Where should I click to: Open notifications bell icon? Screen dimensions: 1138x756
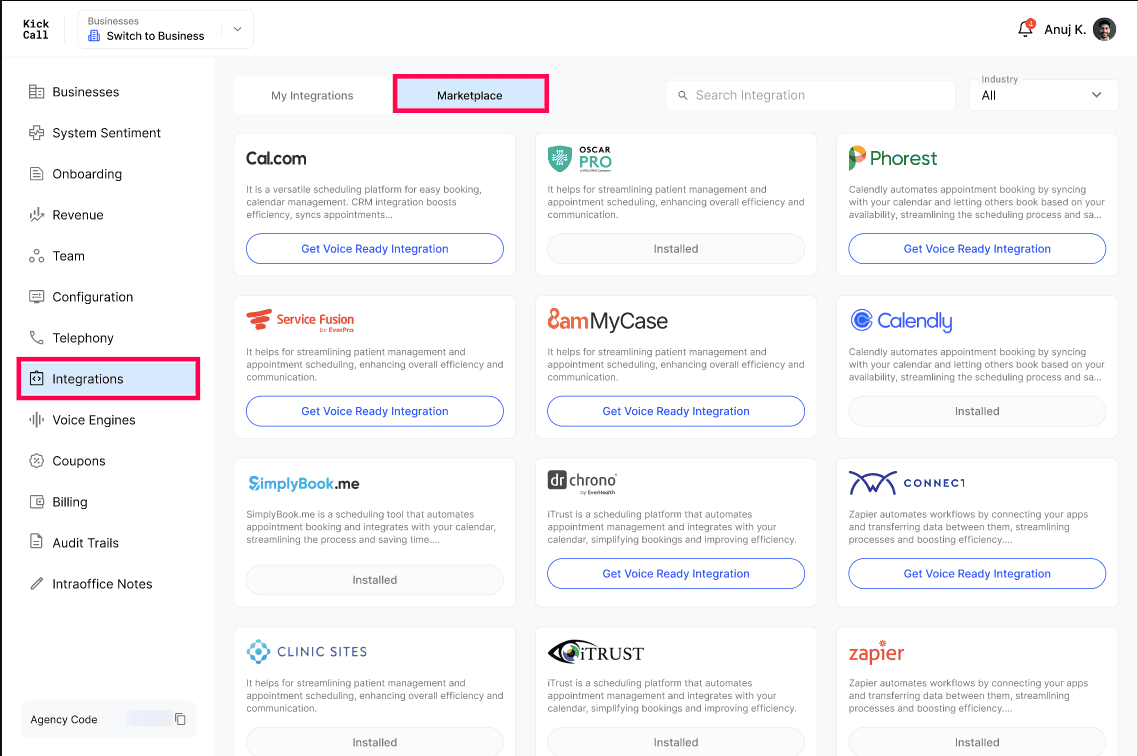1025,29
